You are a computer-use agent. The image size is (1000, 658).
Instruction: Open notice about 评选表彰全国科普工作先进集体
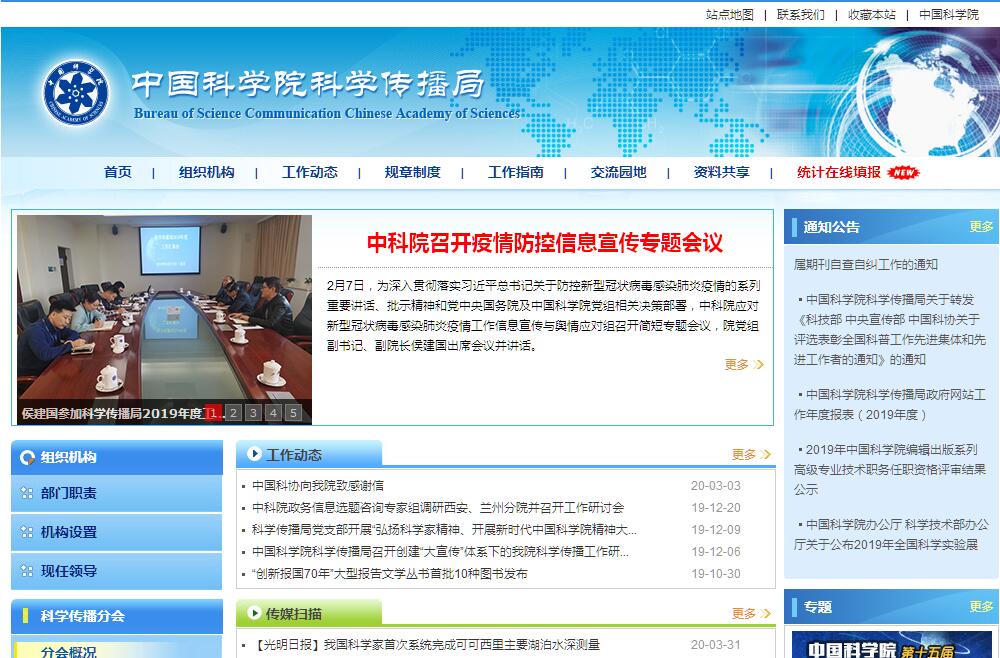[890, 330]
